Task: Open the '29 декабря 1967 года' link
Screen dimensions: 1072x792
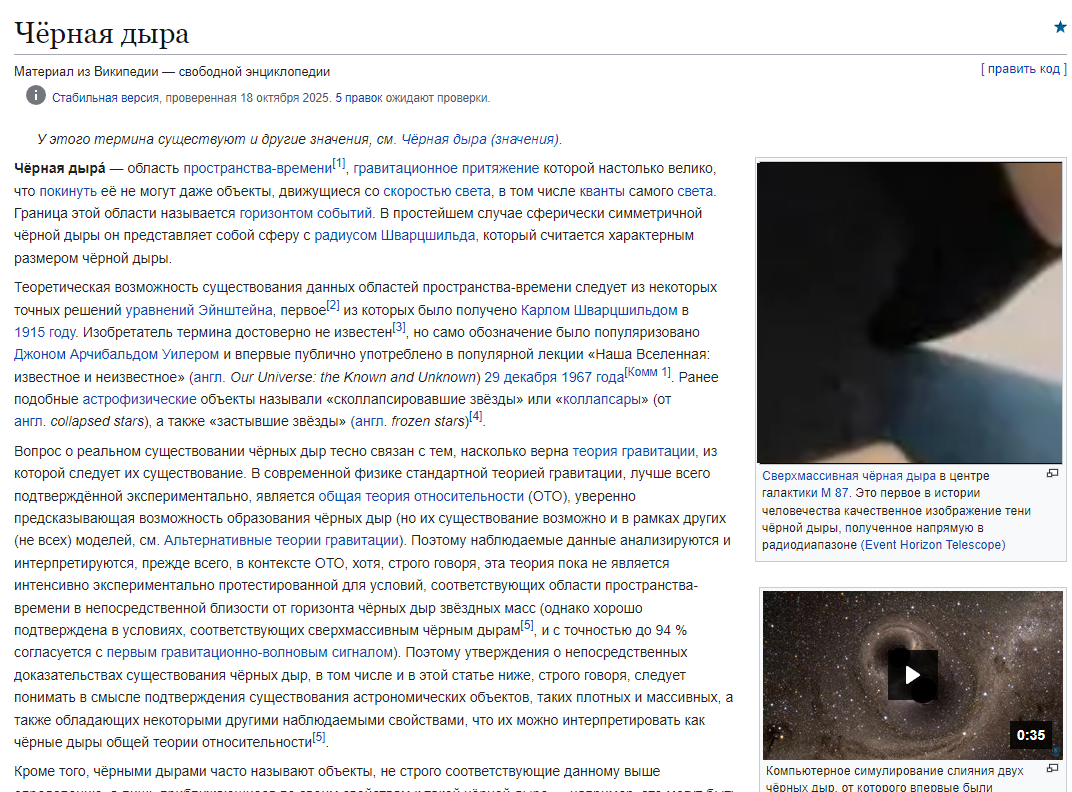Action: pos(554,377)
